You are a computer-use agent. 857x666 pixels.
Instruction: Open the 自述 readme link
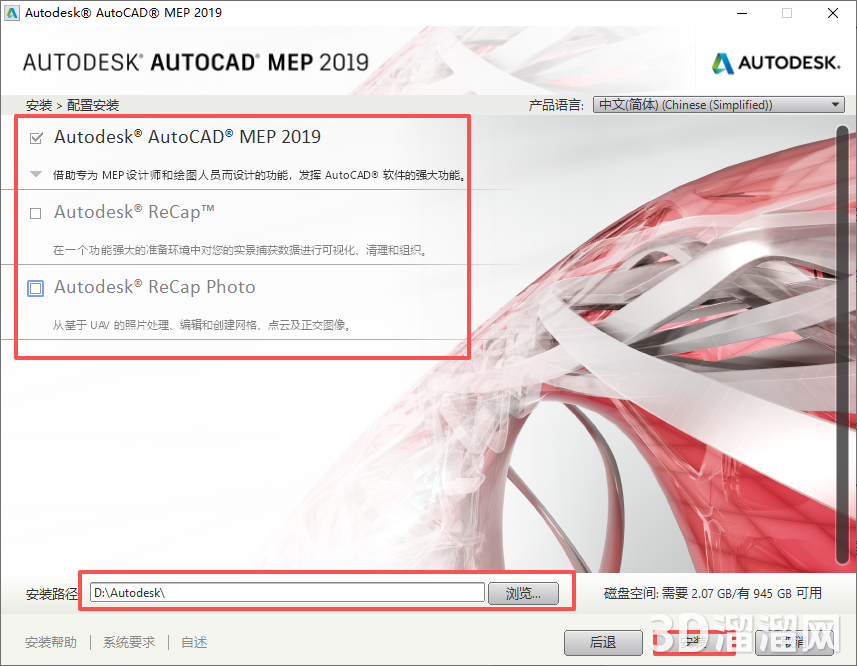(x=194, y=643)
